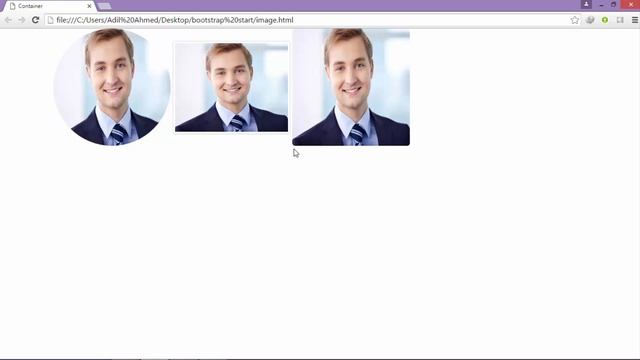Screen dimensions: 640x360
Task: Select the Container tab
Action: (x=49, y=6)
